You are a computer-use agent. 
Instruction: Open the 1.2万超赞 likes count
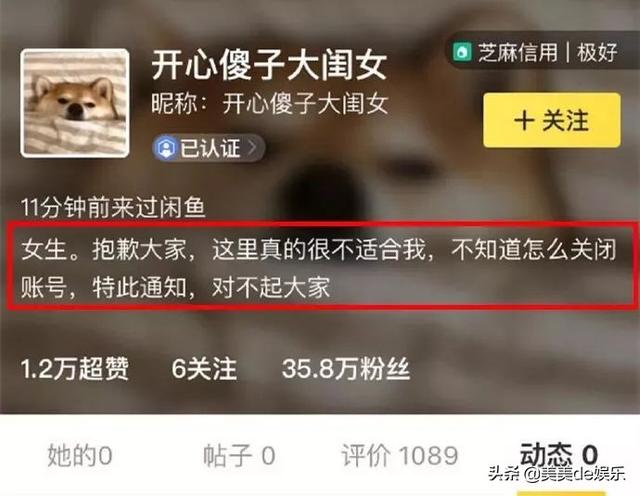(75, 369)
